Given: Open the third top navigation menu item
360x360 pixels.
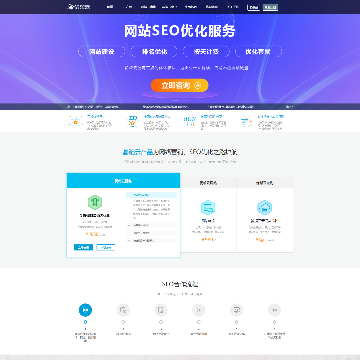Looking at the screenshot, I should [148, 7].
